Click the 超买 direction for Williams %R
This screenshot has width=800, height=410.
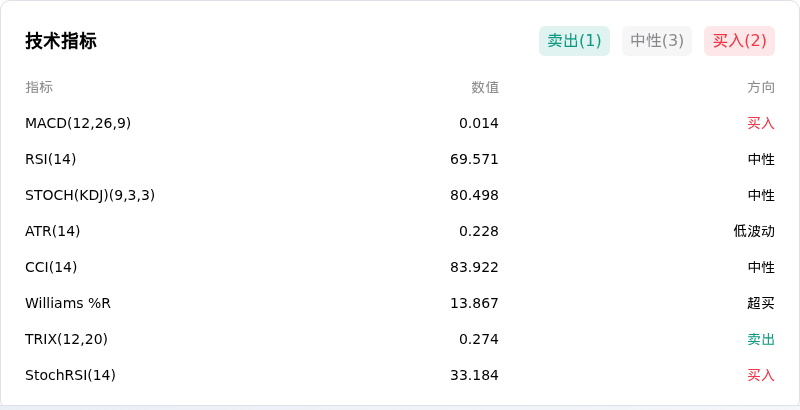(x=761, y=303)
